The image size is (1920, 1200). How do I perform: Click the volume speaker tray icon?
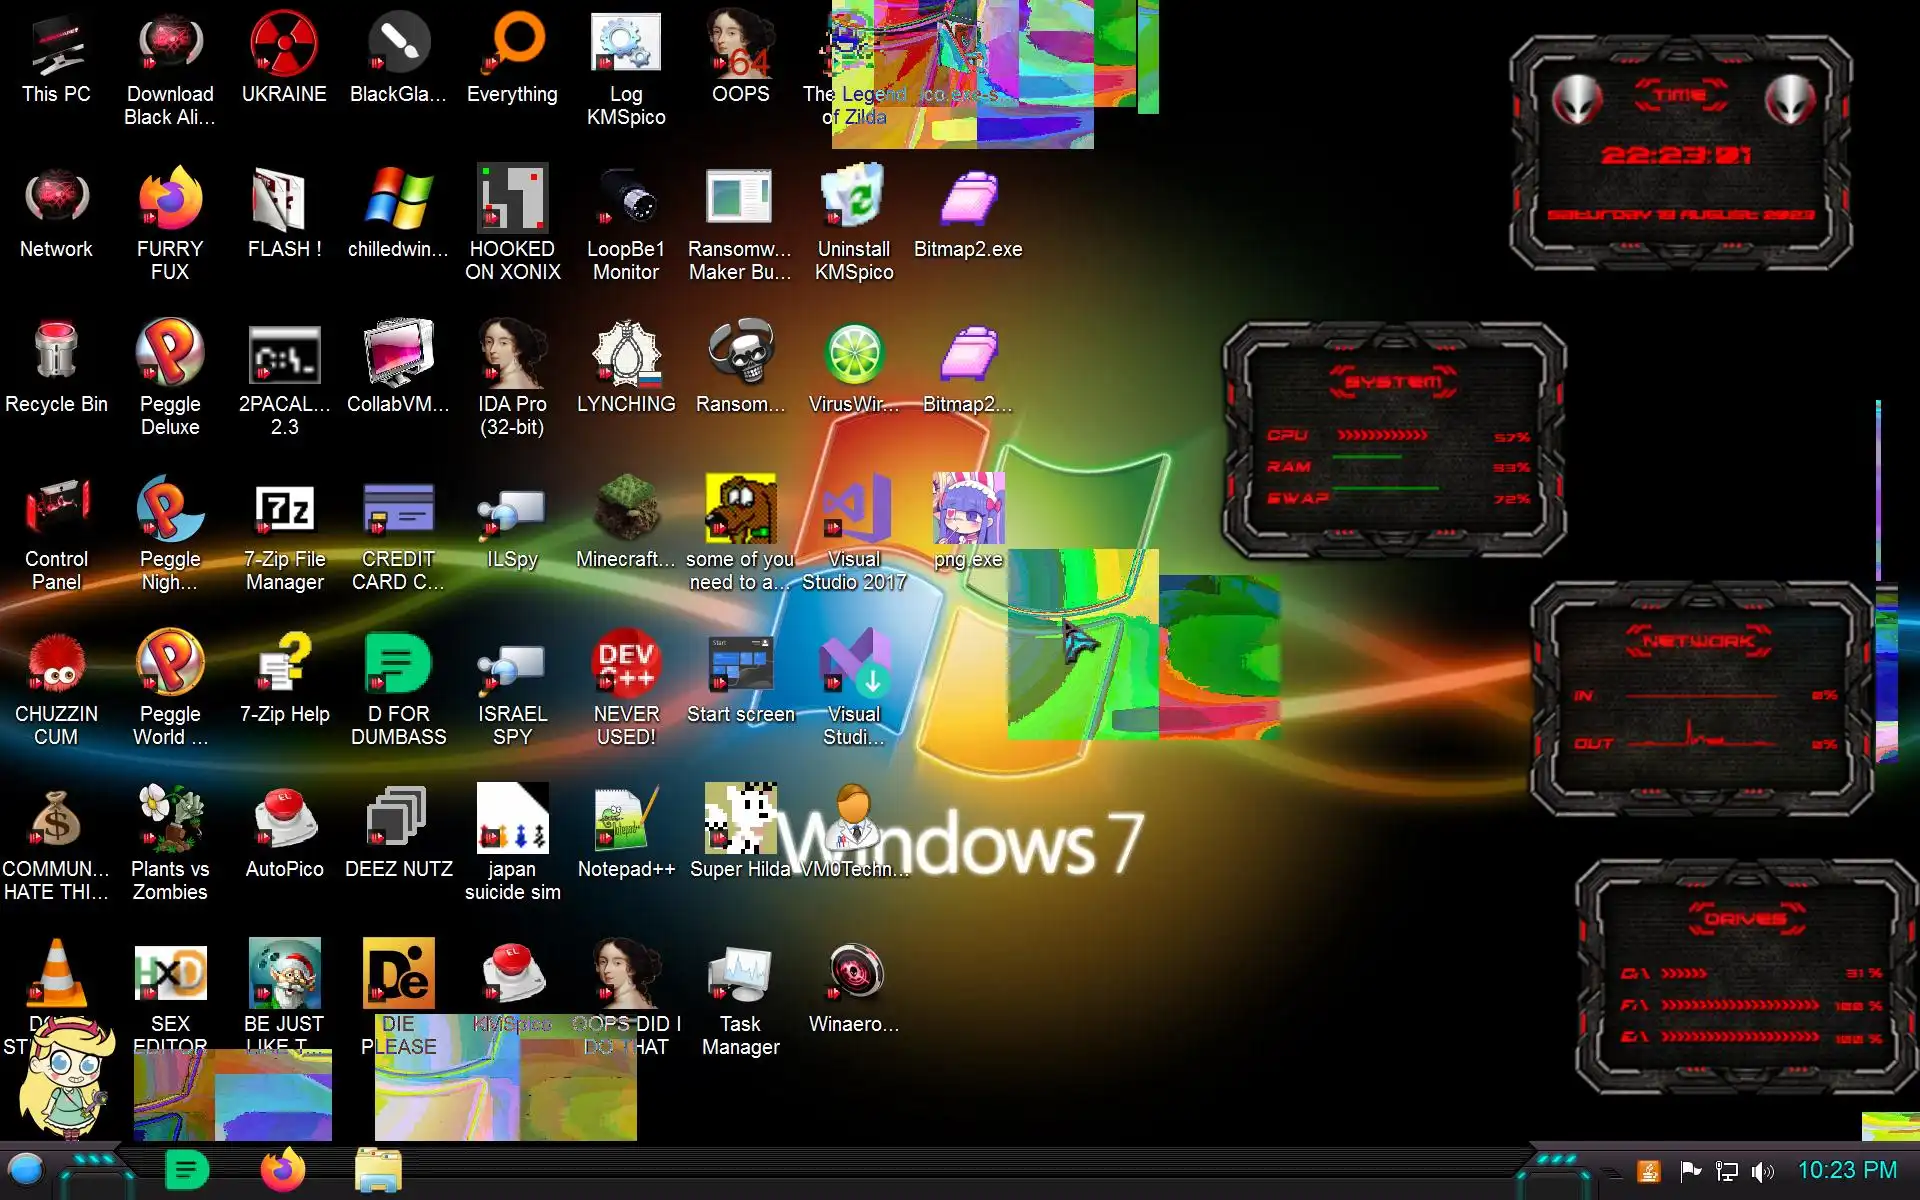[1763, 1171]
